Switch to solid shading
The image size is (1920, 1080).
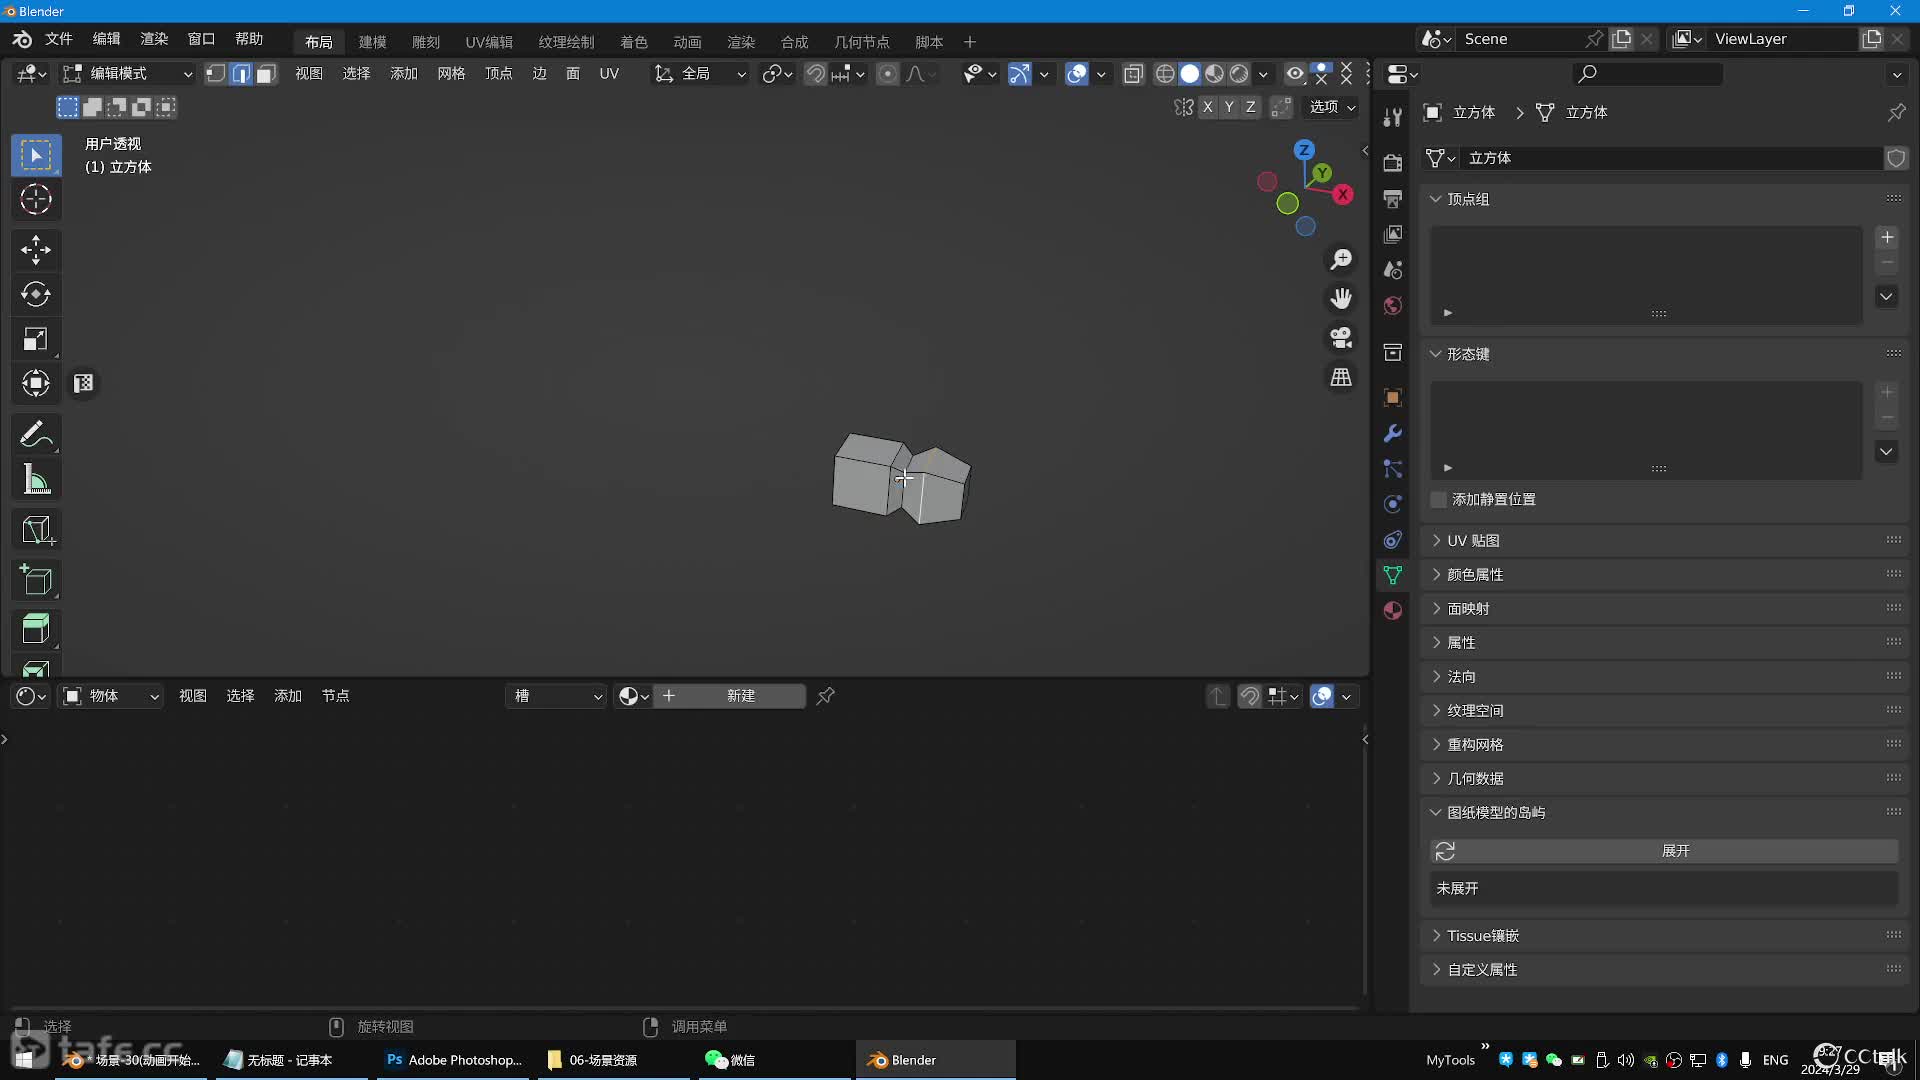click(1190, 74)
